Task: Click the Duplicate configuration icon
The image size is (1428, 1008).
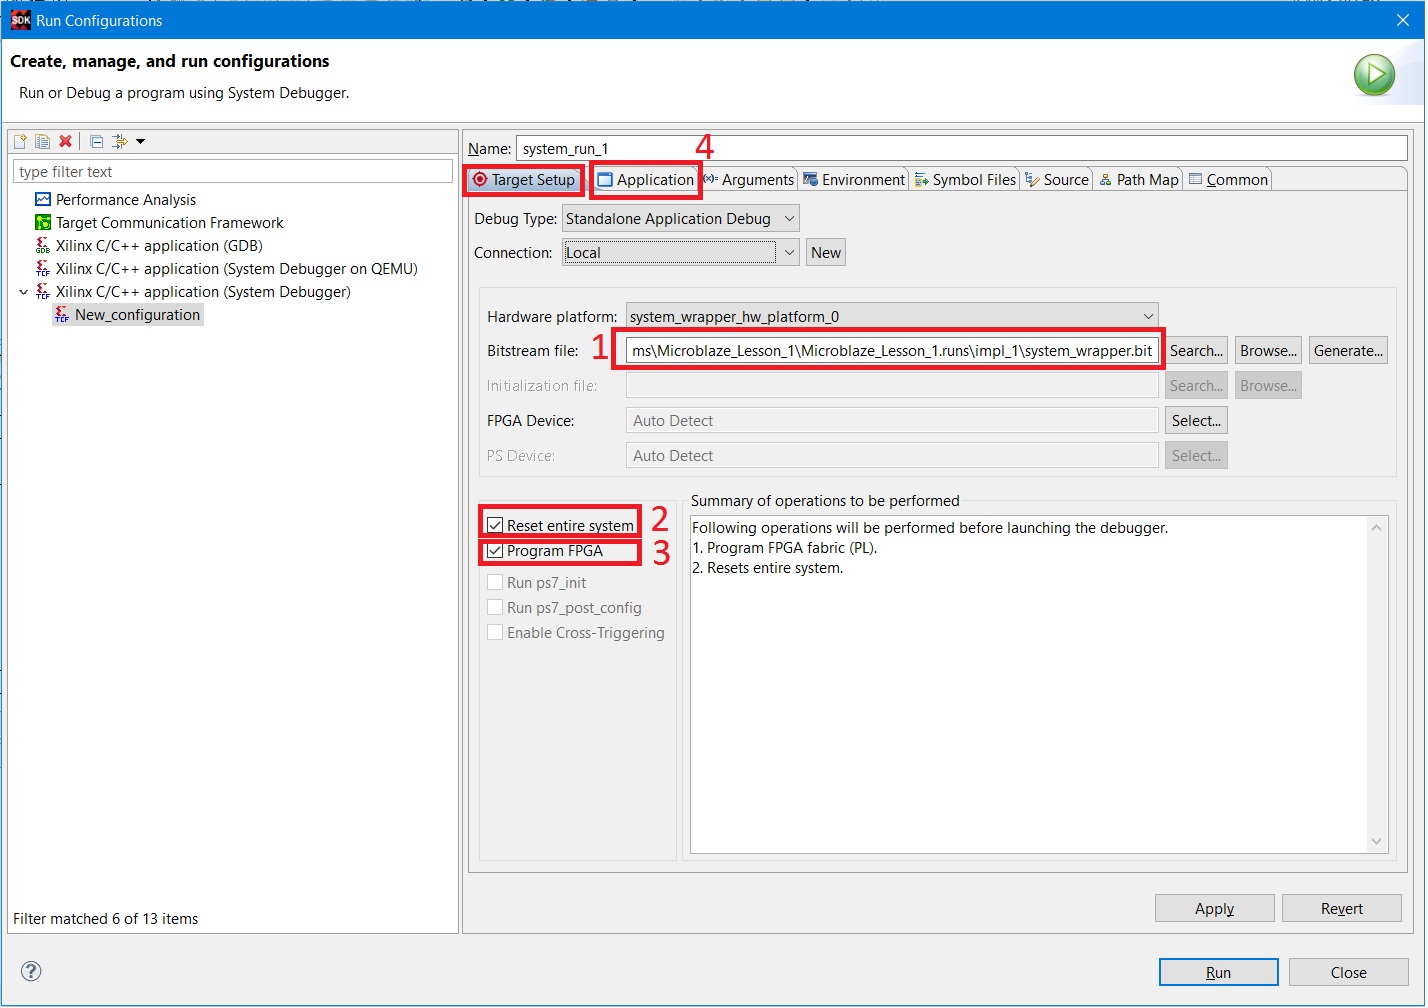Action: (x=42, y=142)
